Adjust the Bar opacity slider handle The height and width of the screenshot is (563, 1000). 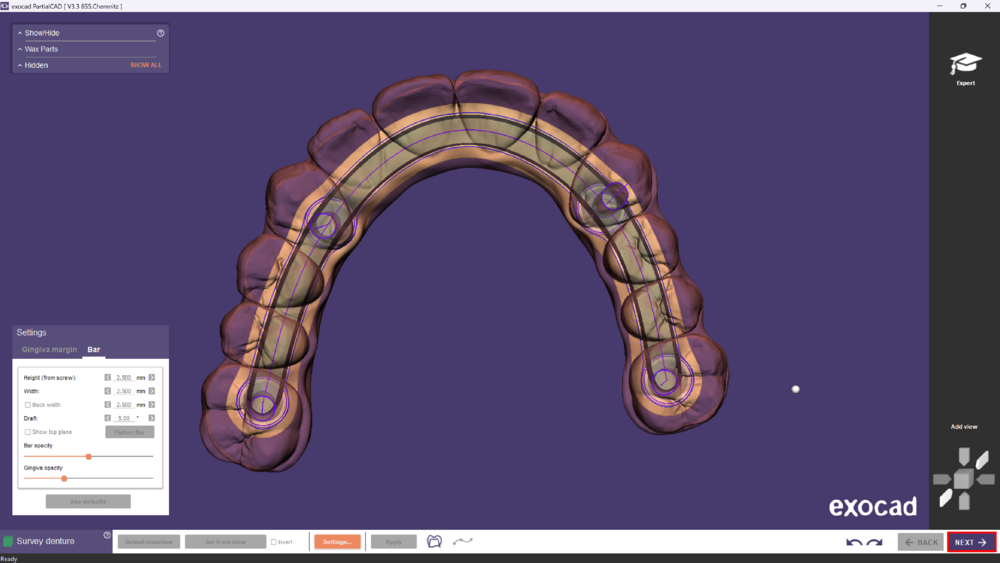coord(89,457)
